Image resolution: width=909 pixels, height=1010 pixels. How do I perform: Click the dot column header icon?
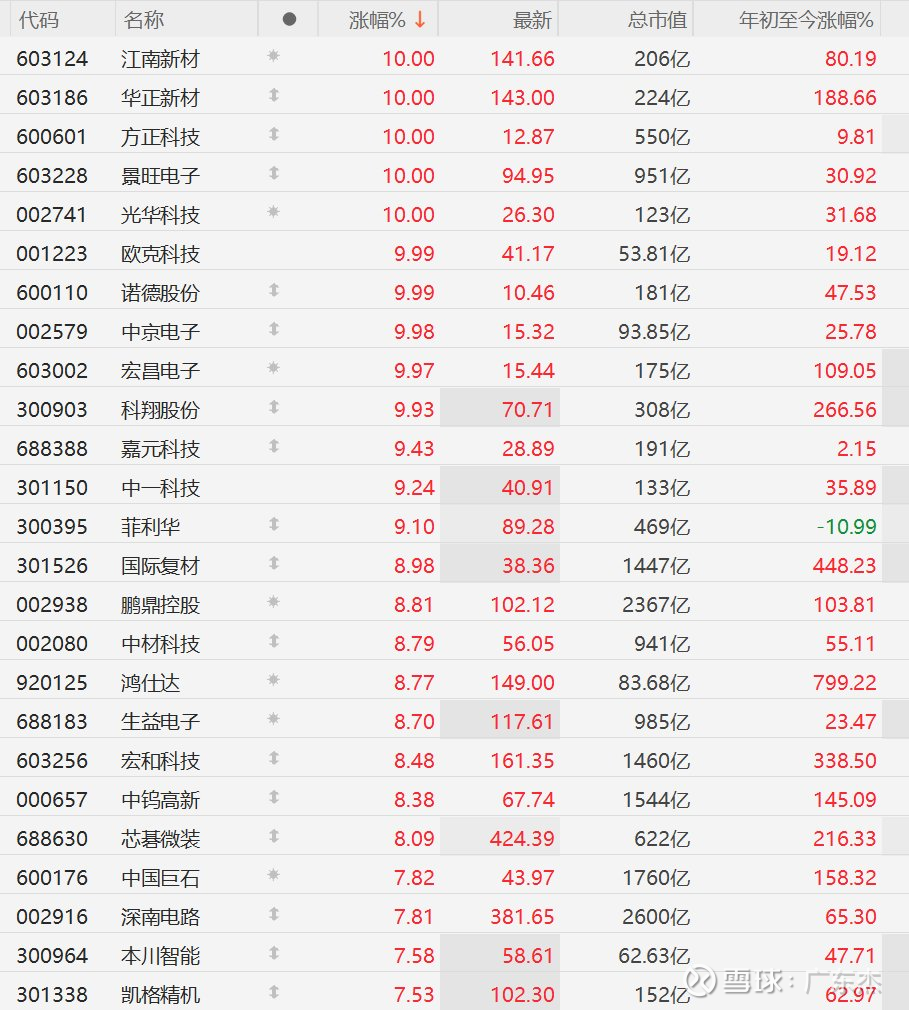289,20
